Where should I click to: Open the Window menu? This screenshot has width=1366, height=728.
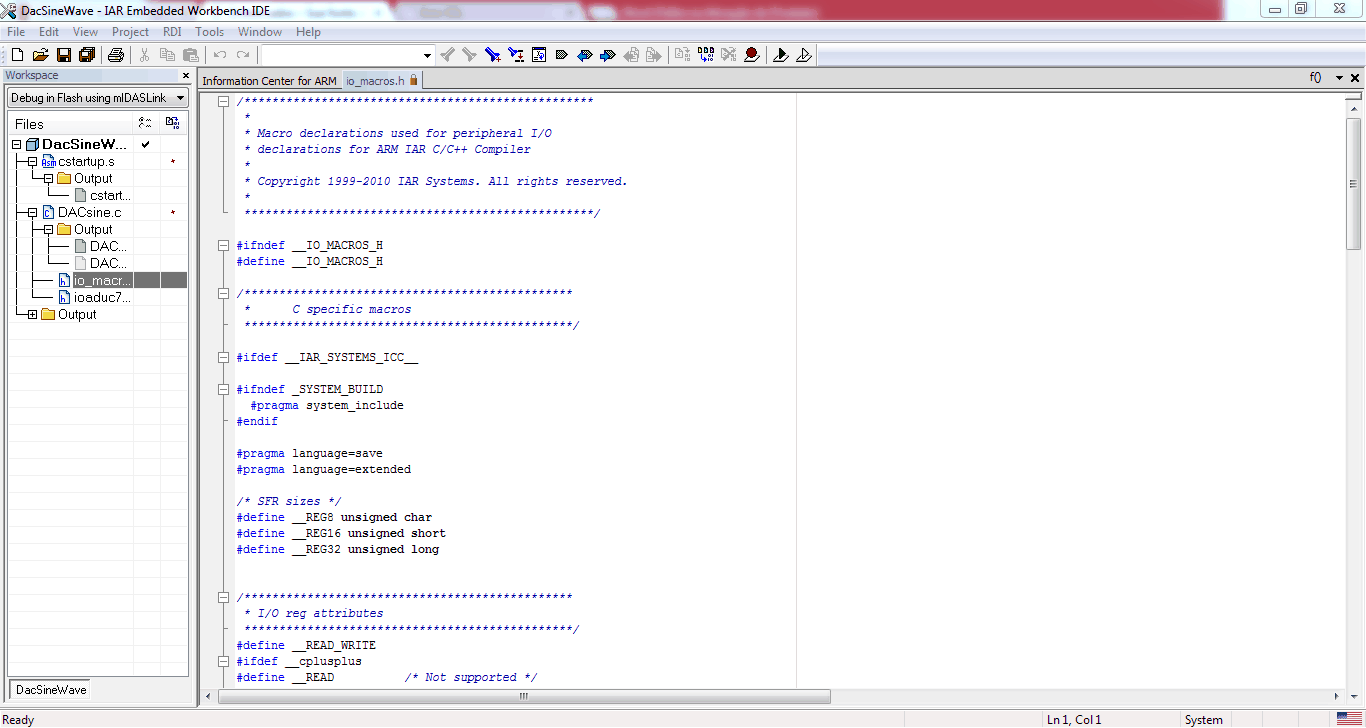tap(260, 32)
